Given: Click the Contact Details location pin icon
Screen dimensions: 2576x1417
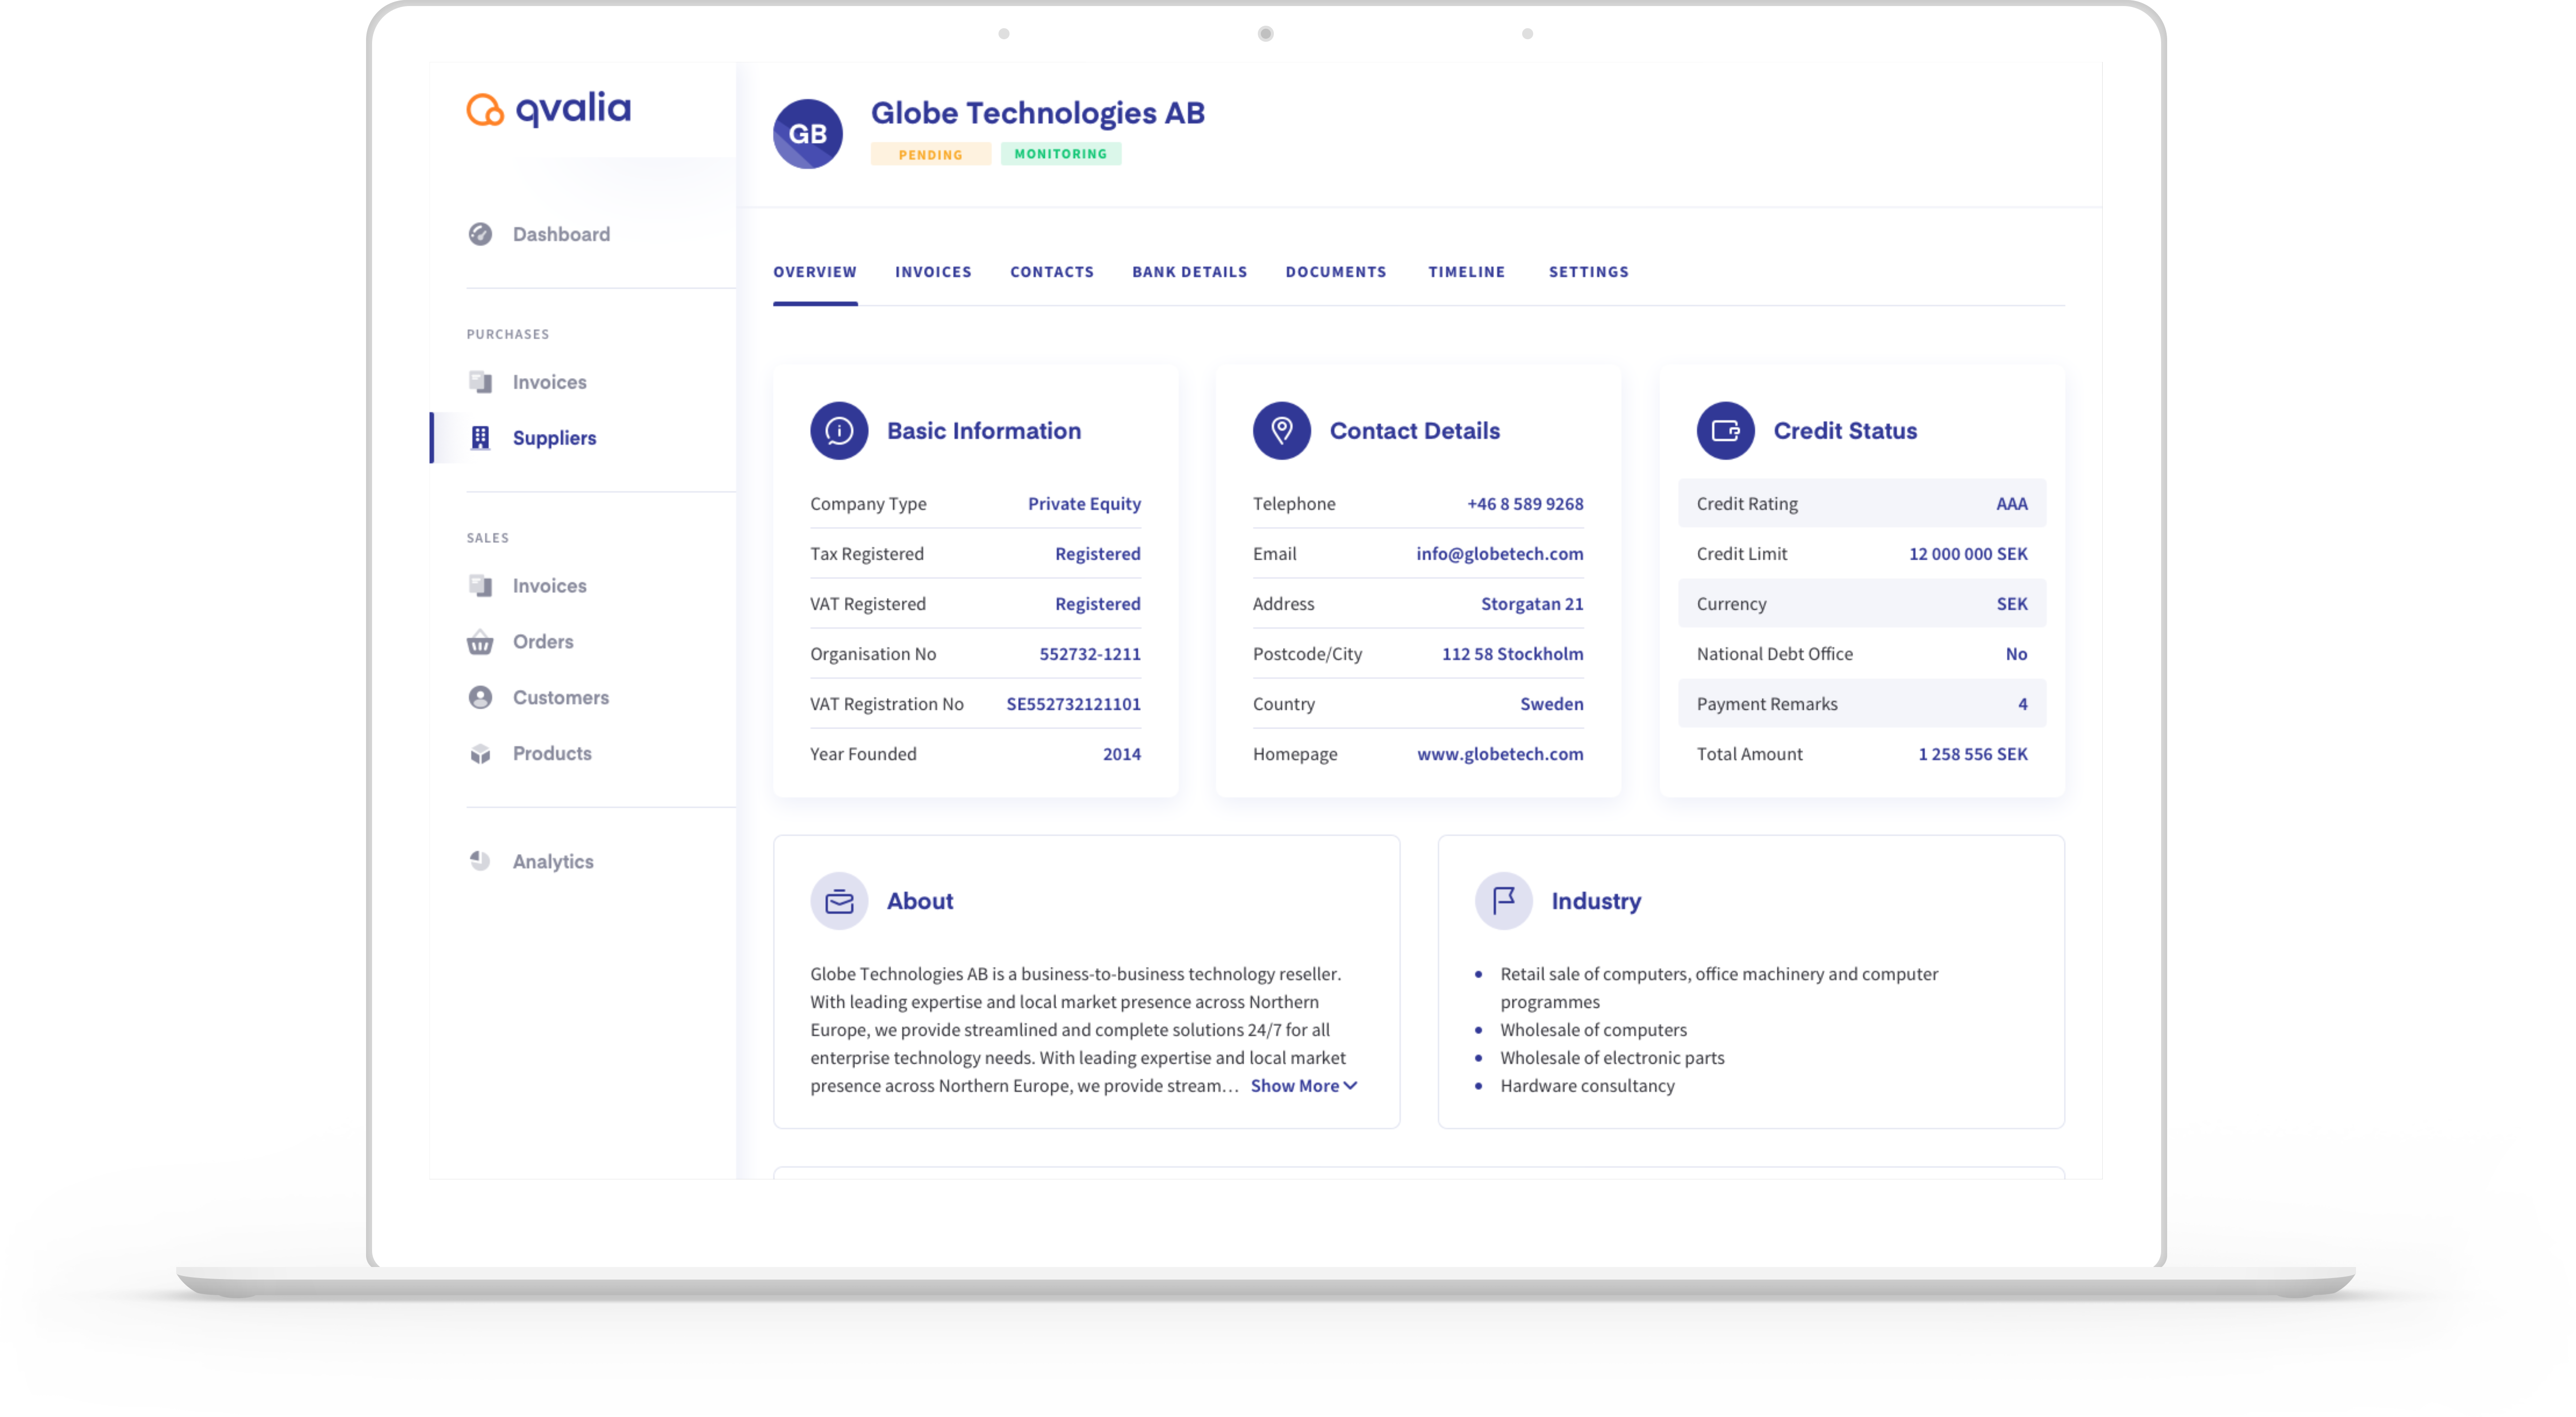Looking at the screenshot, I should pyautogui.click(x=1281, y=431).
